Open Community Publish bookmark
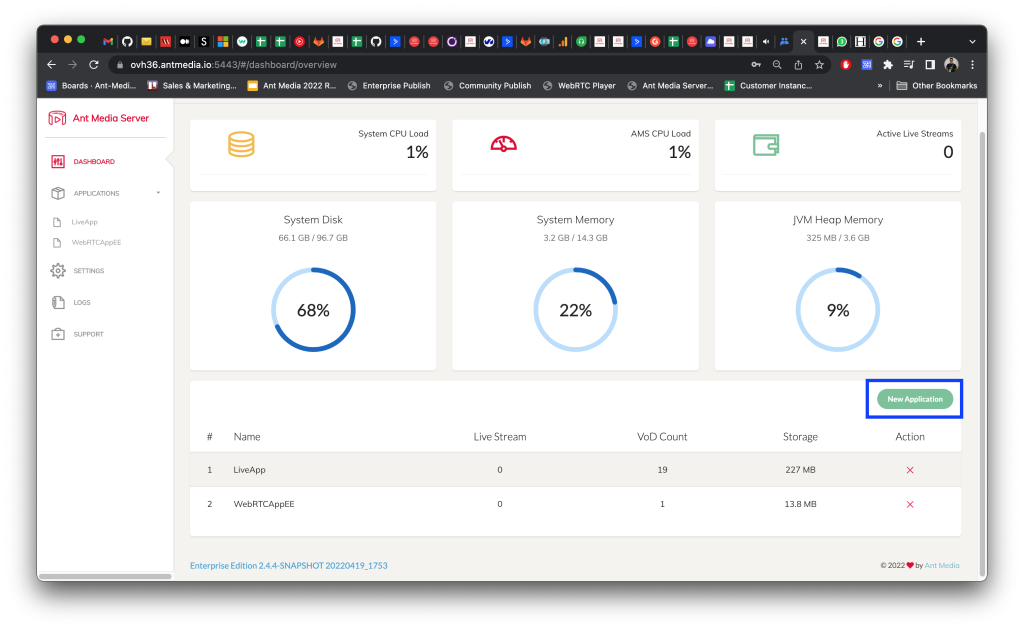The height and width of the screenshot is (630, 1024). [x=487, y=86]
